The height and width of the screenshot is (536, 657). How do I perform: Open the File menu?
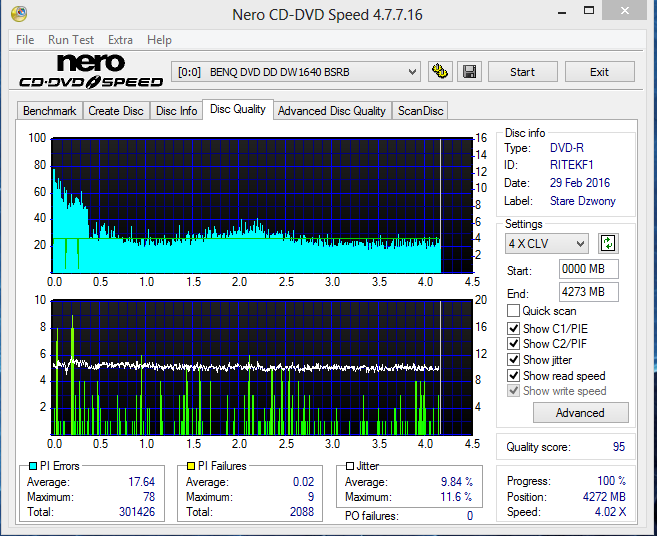click(25, 40)
